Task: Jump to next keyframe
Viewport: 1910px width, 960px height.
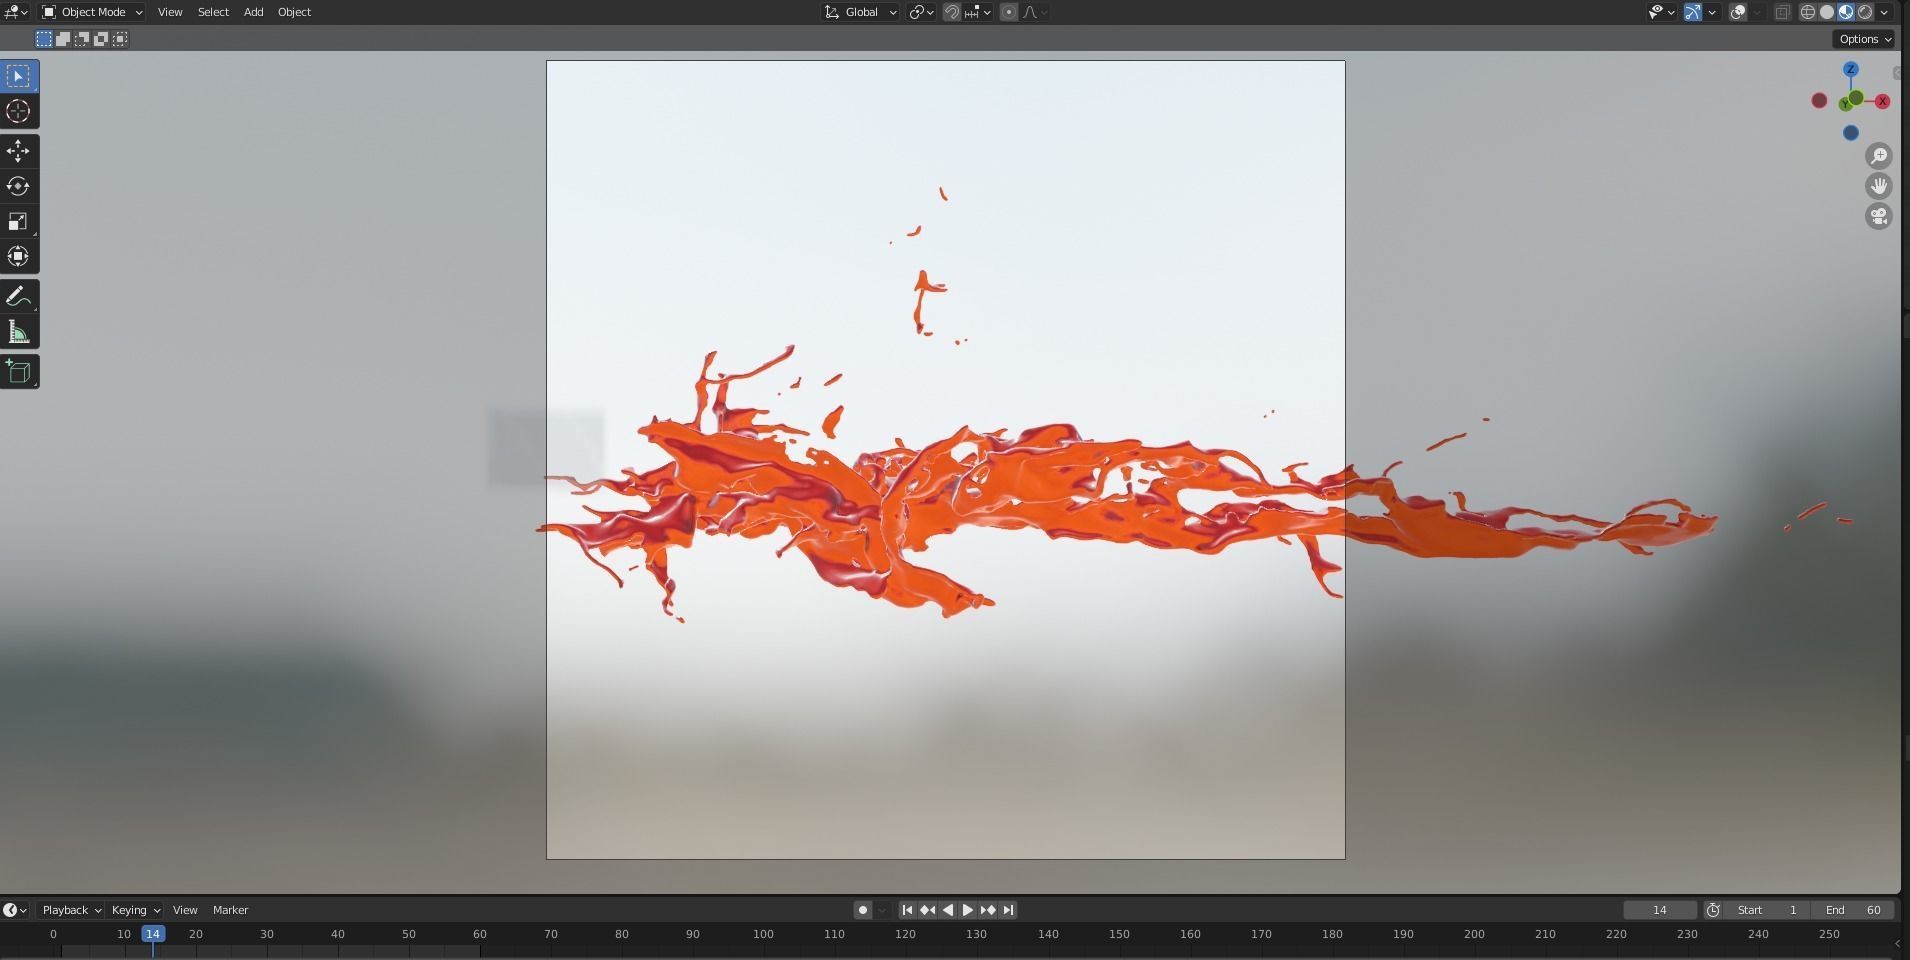Action: [x=988, y=910]
